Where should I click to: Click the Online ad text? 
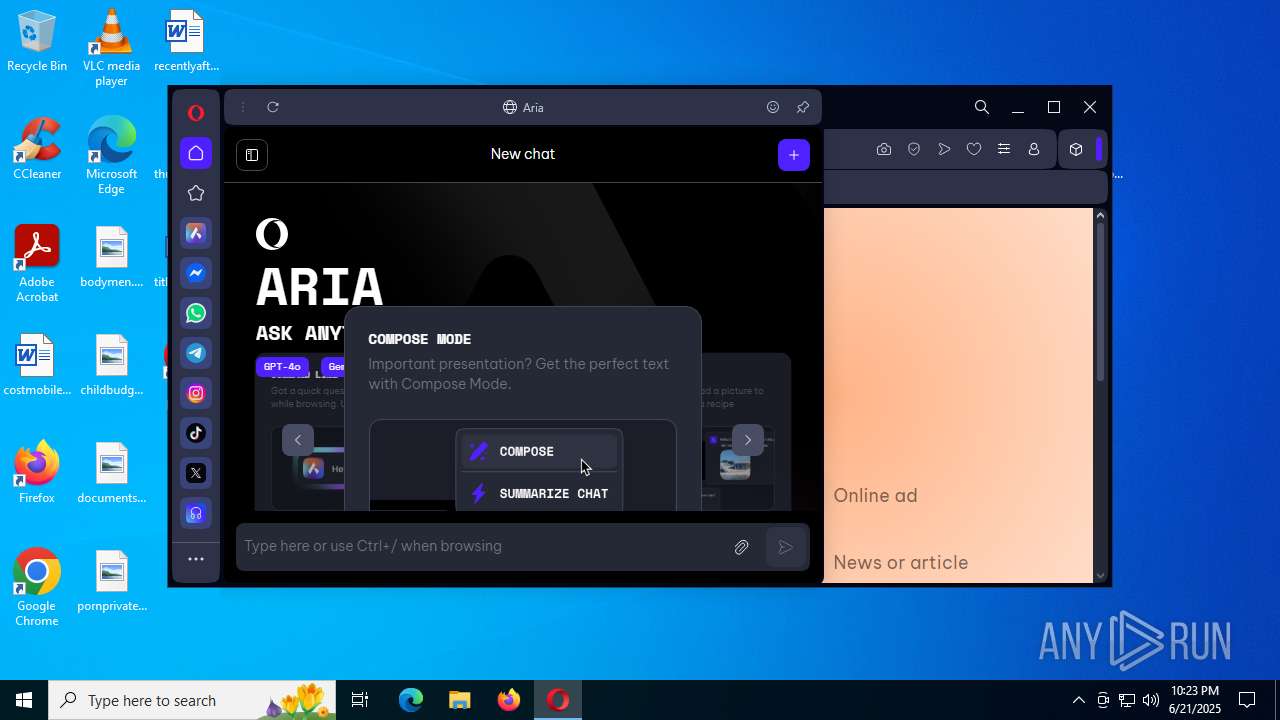click(x=875, y=495)
